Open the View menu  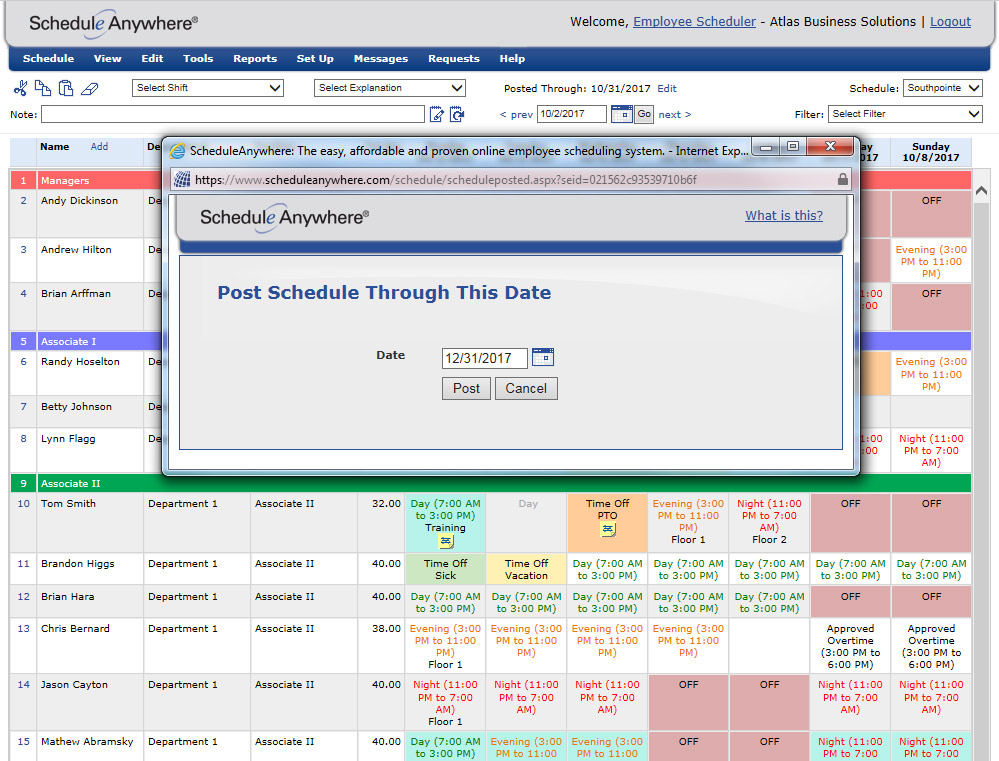107,59
